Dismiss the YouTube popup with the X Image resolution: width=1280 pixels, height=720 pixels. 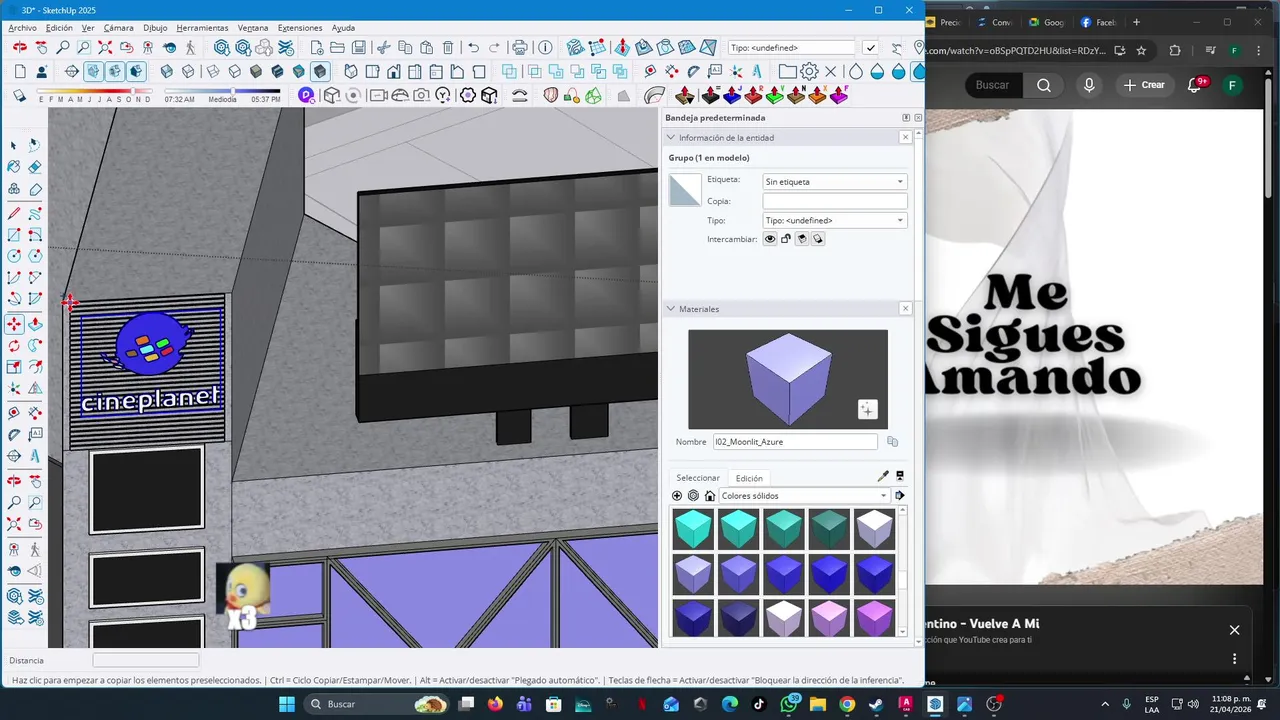[1234, 630]
